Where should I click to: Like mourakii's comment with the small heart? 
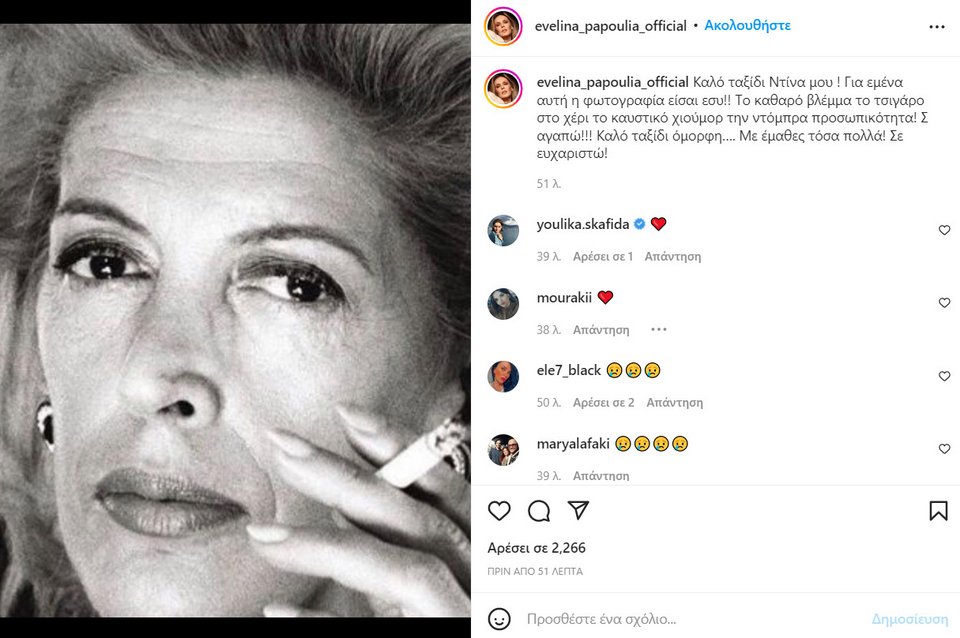click(944, 303)
